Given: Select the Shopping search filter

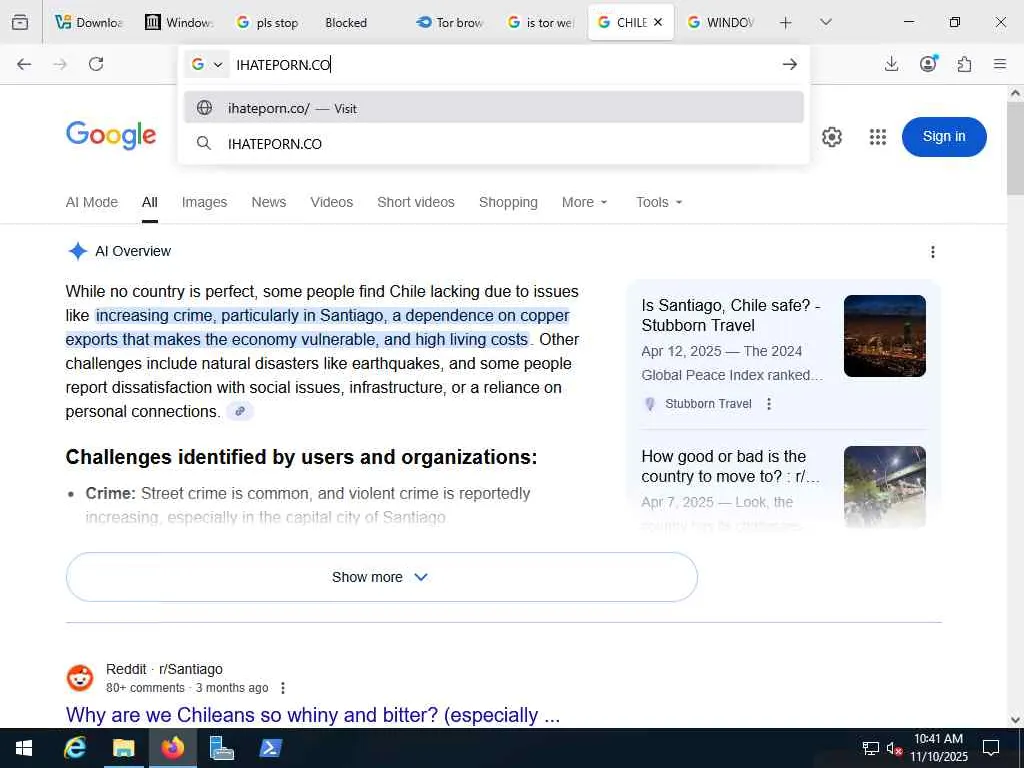Looking at the screenshot, I should coord(508,202).
